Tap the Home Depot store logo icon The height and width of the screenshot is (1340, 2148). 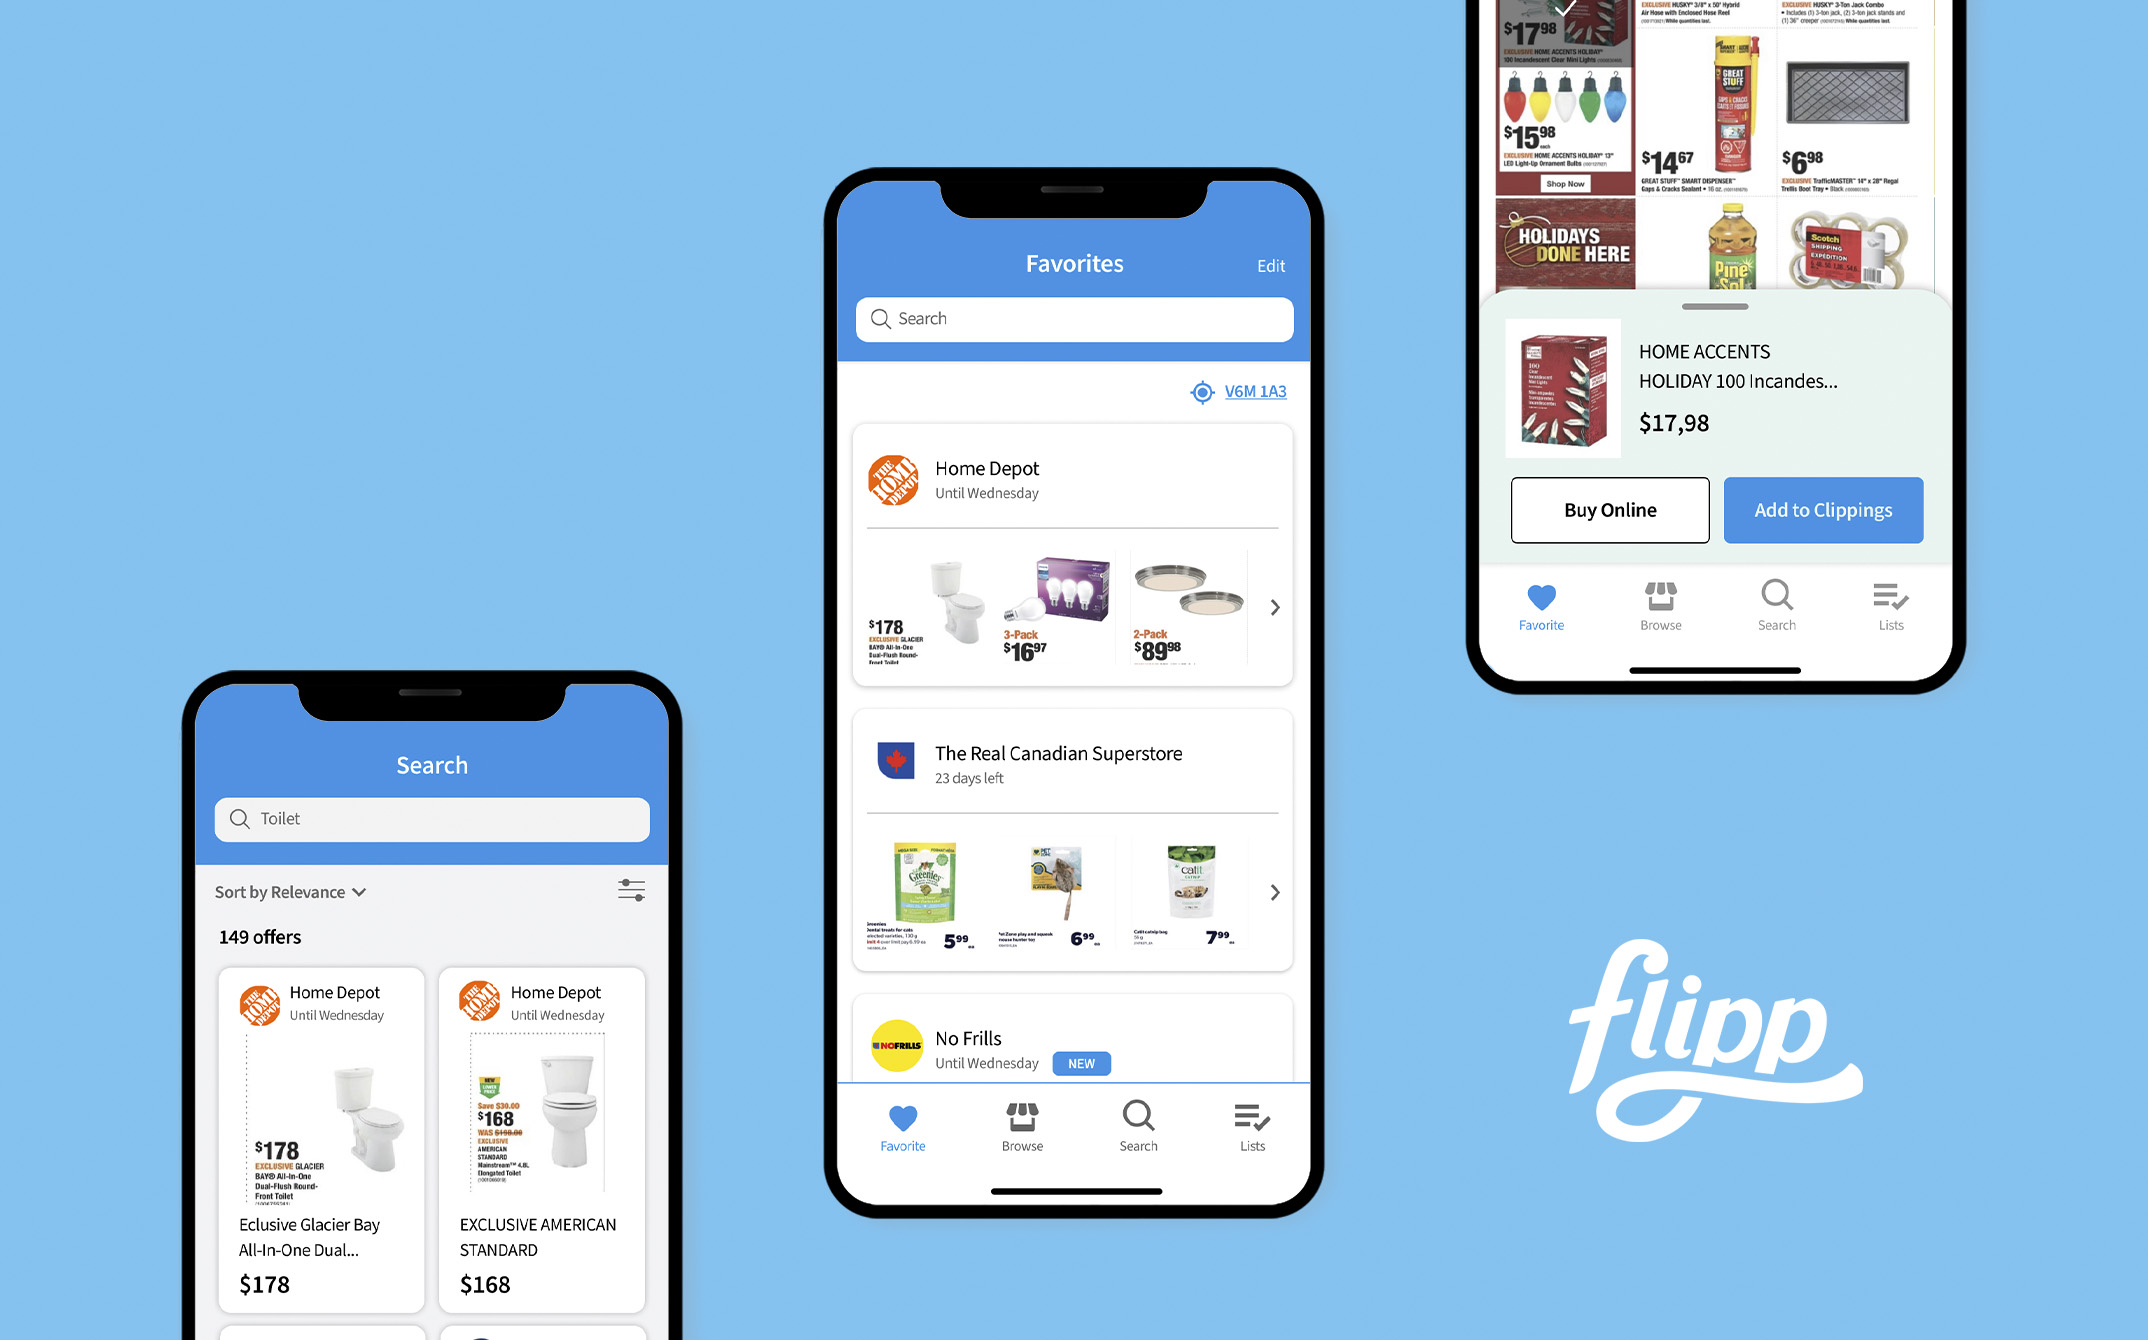click(893, 477)
